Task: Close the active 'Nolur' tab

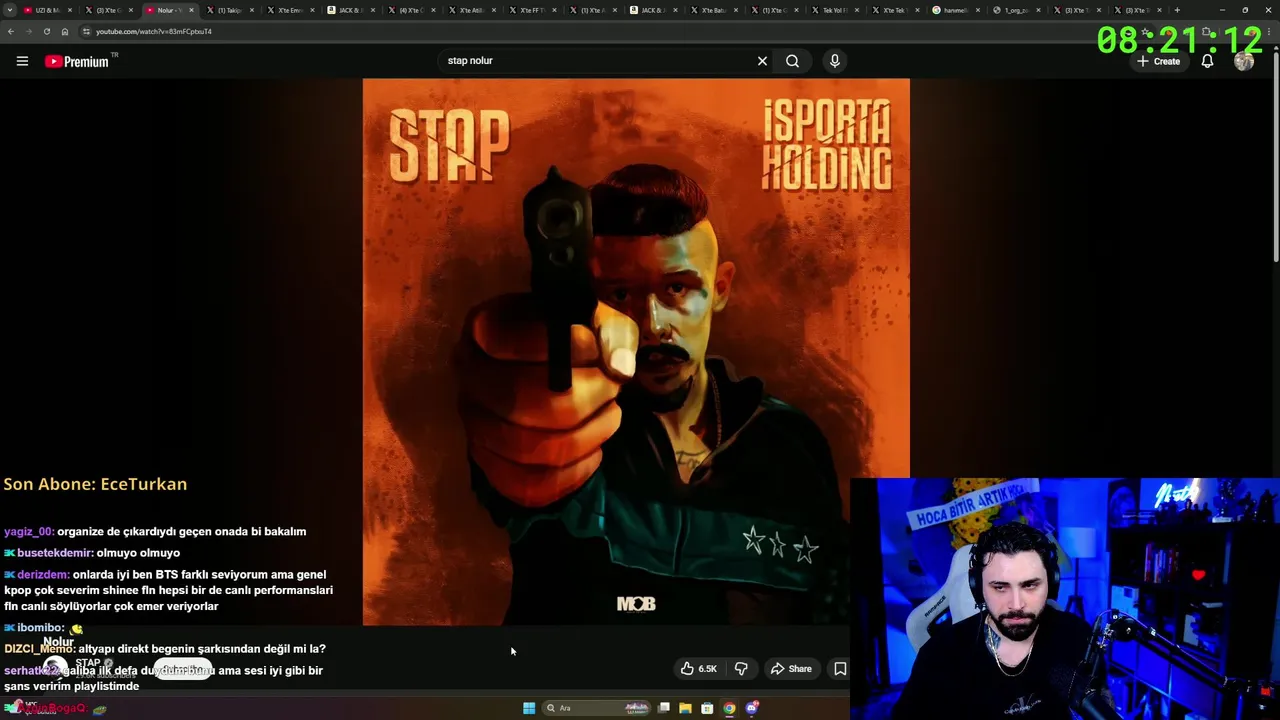Action: (x=189, y=10)
